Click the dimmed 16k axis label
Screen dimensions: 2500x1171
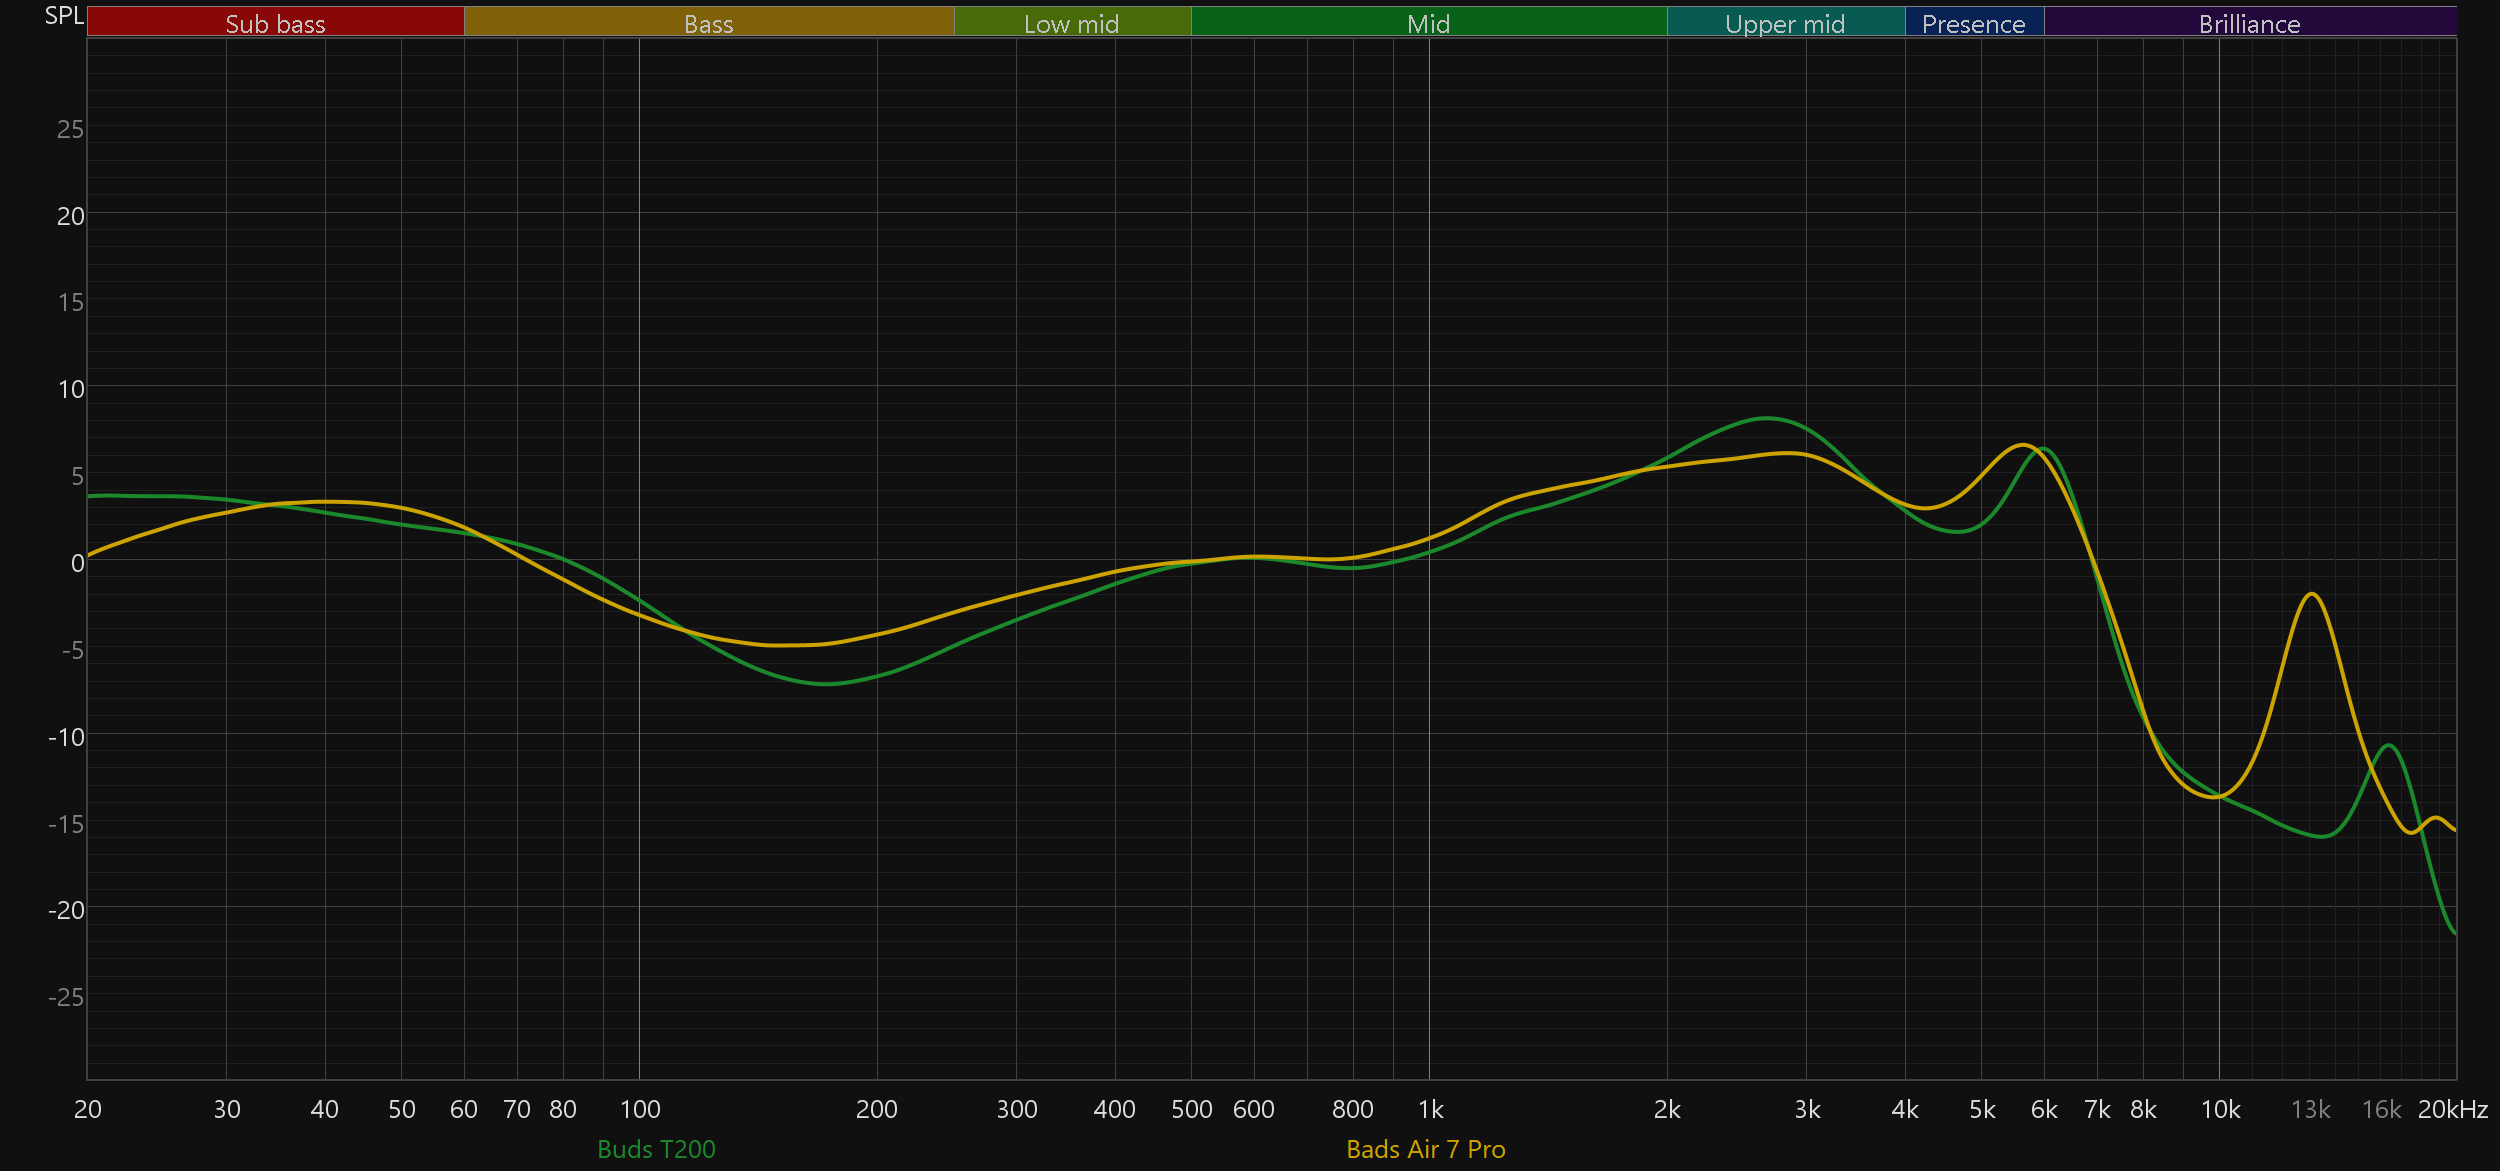pyautogui.click(x=2381, y=1109)
